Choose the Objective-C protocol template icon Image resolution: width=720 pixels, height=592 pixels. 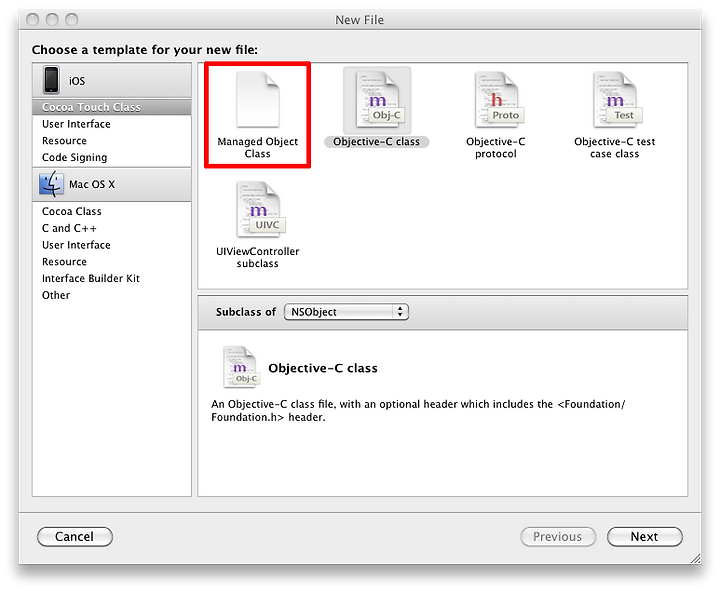[499, 100]
